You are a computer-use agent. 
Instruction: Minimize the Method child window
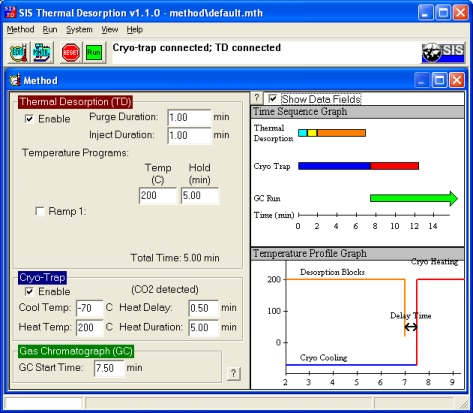pos(421,80)
